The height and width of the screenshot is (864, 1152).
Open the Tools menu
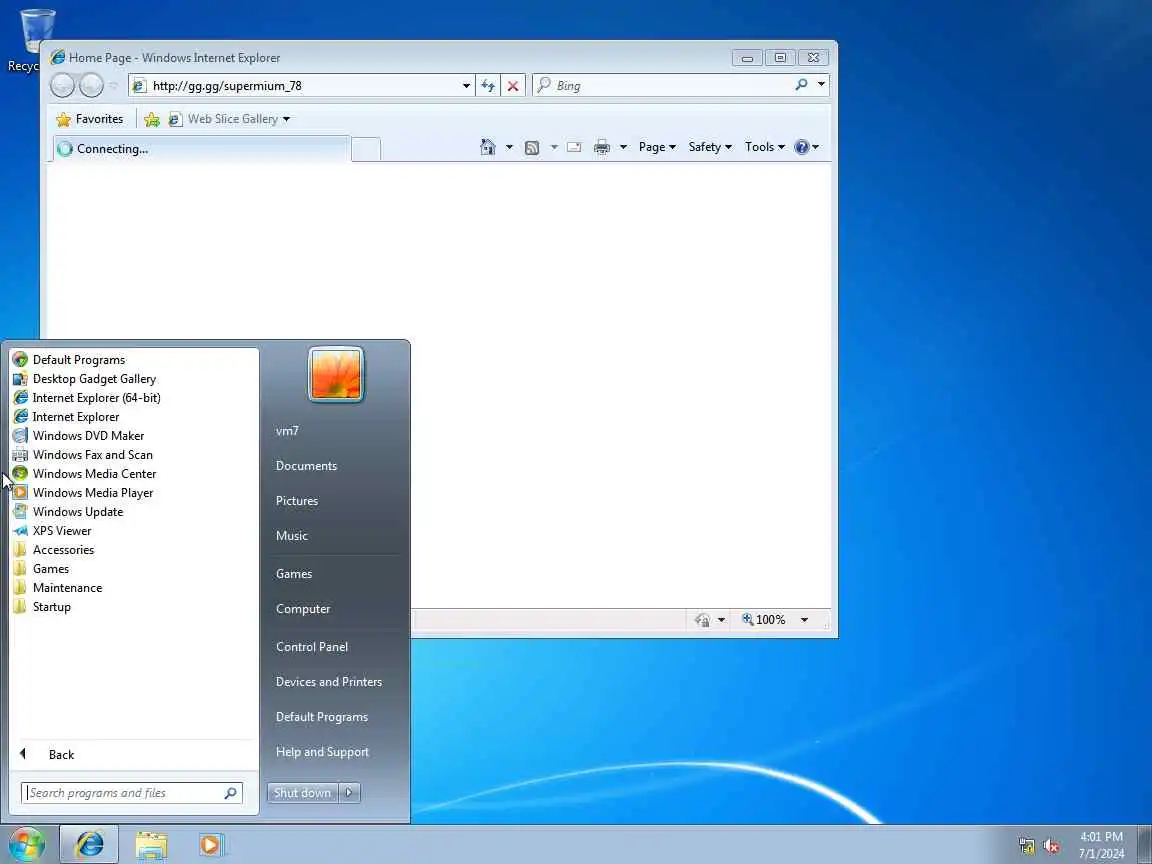click(765, 147)
